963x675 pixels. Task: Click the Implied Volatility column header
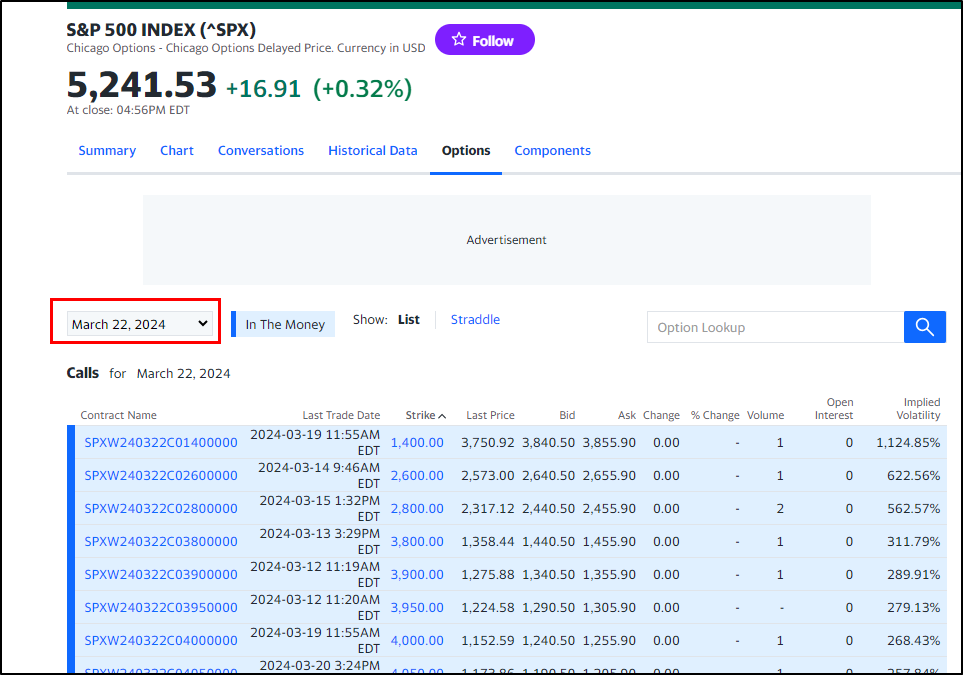click(918, 408)
